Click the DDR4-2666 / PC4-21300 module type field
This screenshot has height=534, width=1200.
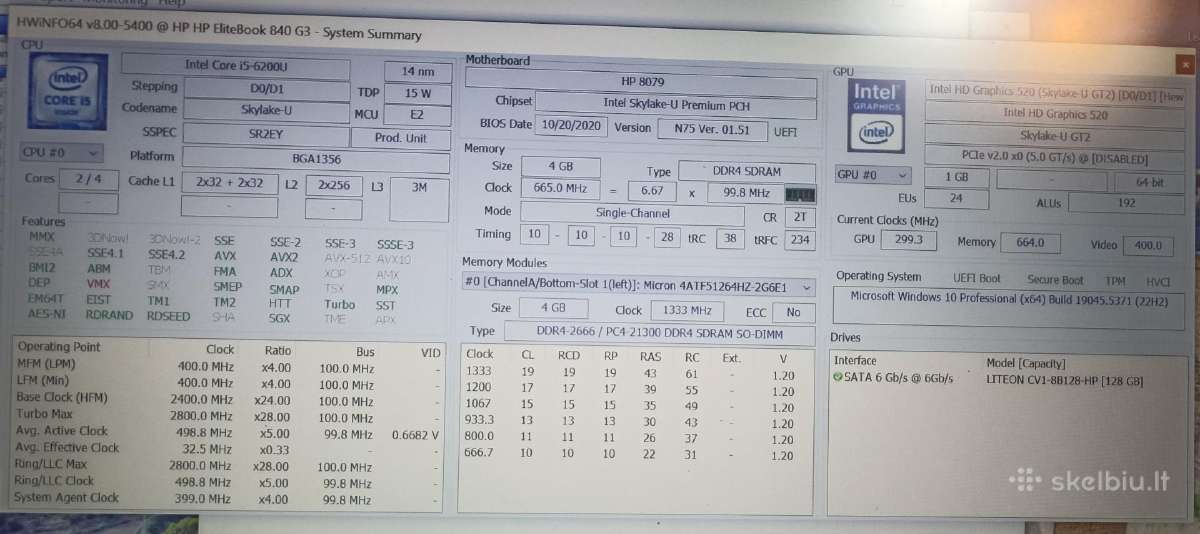[658, 331]
